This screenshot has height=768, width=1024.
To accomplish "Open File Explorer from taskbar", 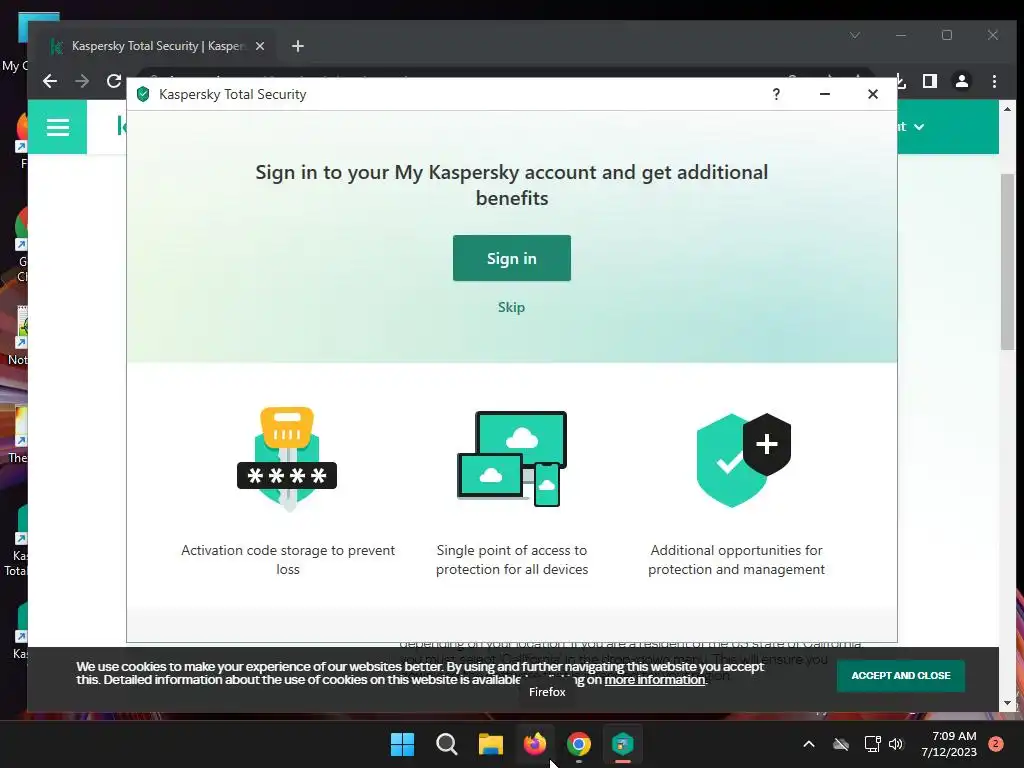I will [x=490, y=744].
